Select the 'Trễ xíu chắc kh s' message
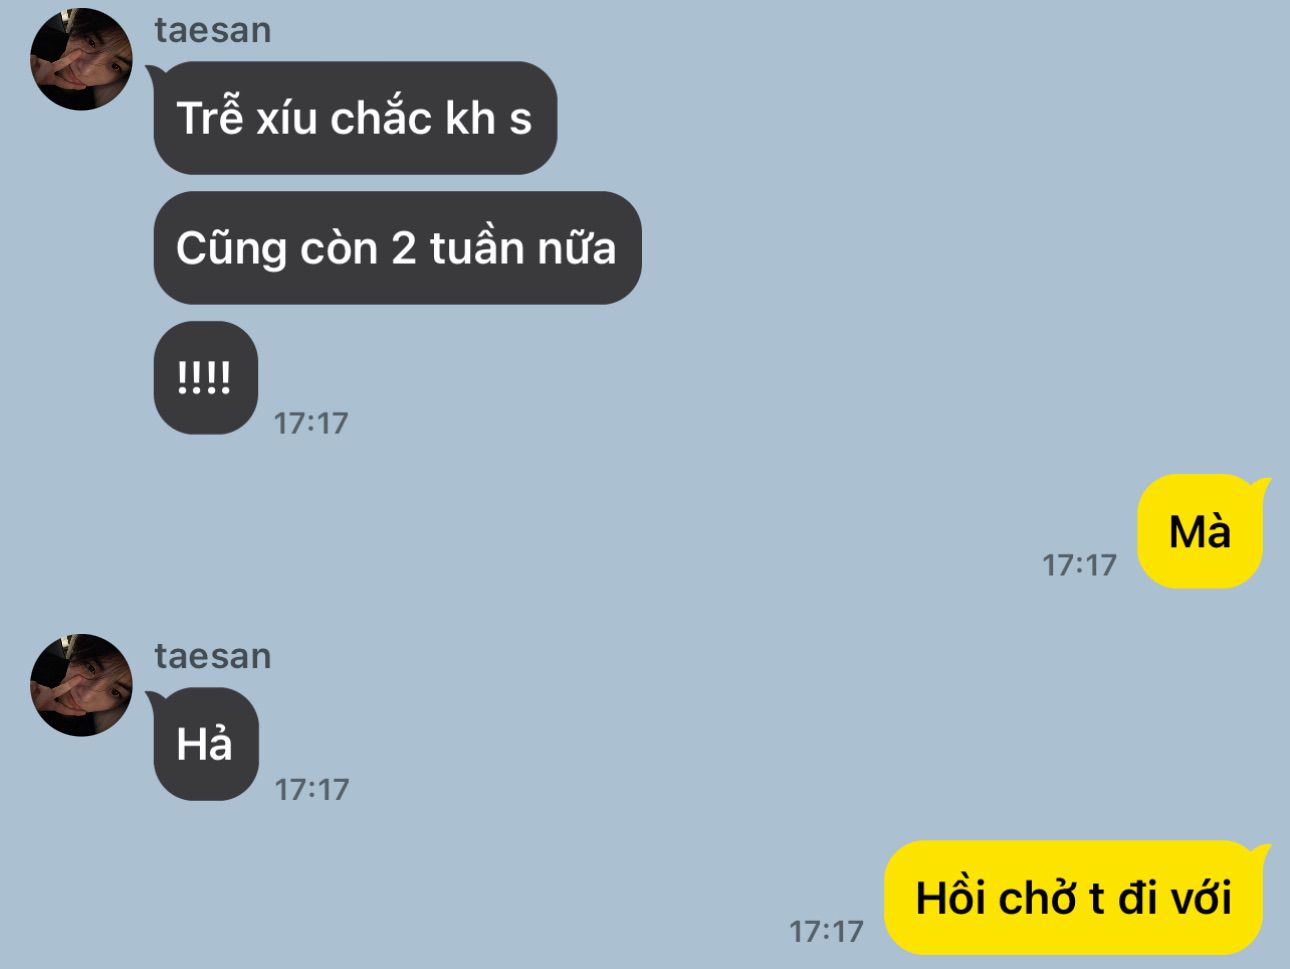This screenshot has height=969, width=1290. click(355, 118)
